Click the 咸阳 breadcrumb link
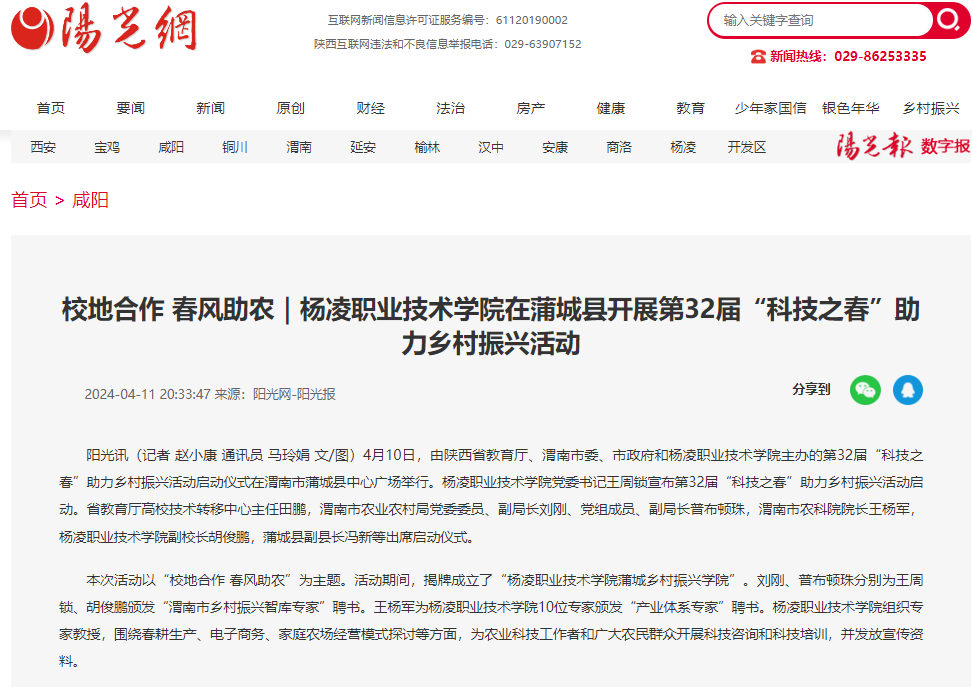The width and height of the screenshot is (972, 687). point(90,200)
